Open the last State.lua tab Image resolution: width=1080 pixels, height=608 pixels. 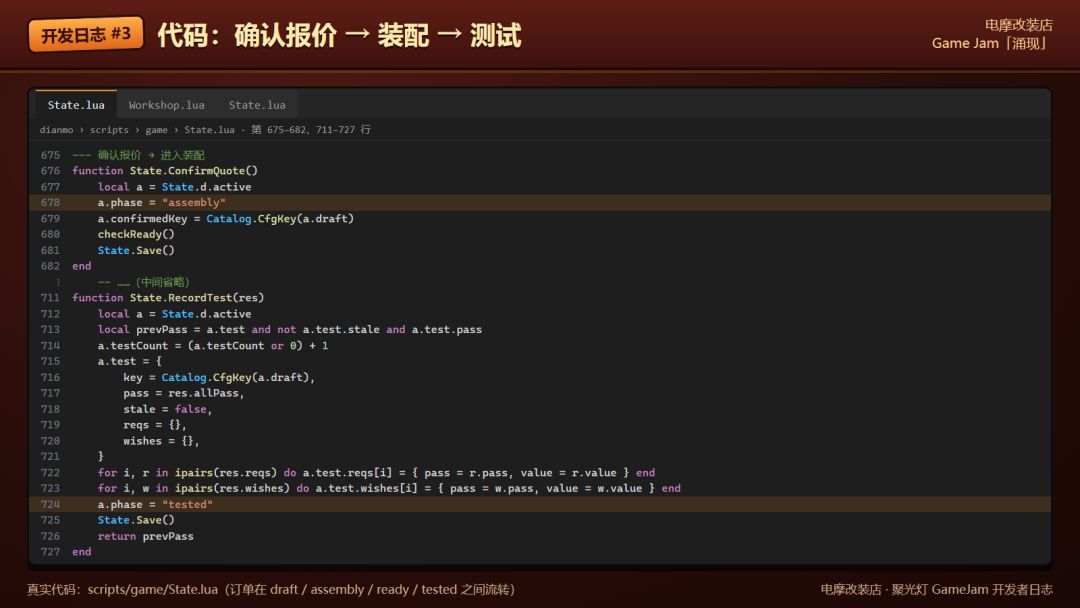pos(257,105)
